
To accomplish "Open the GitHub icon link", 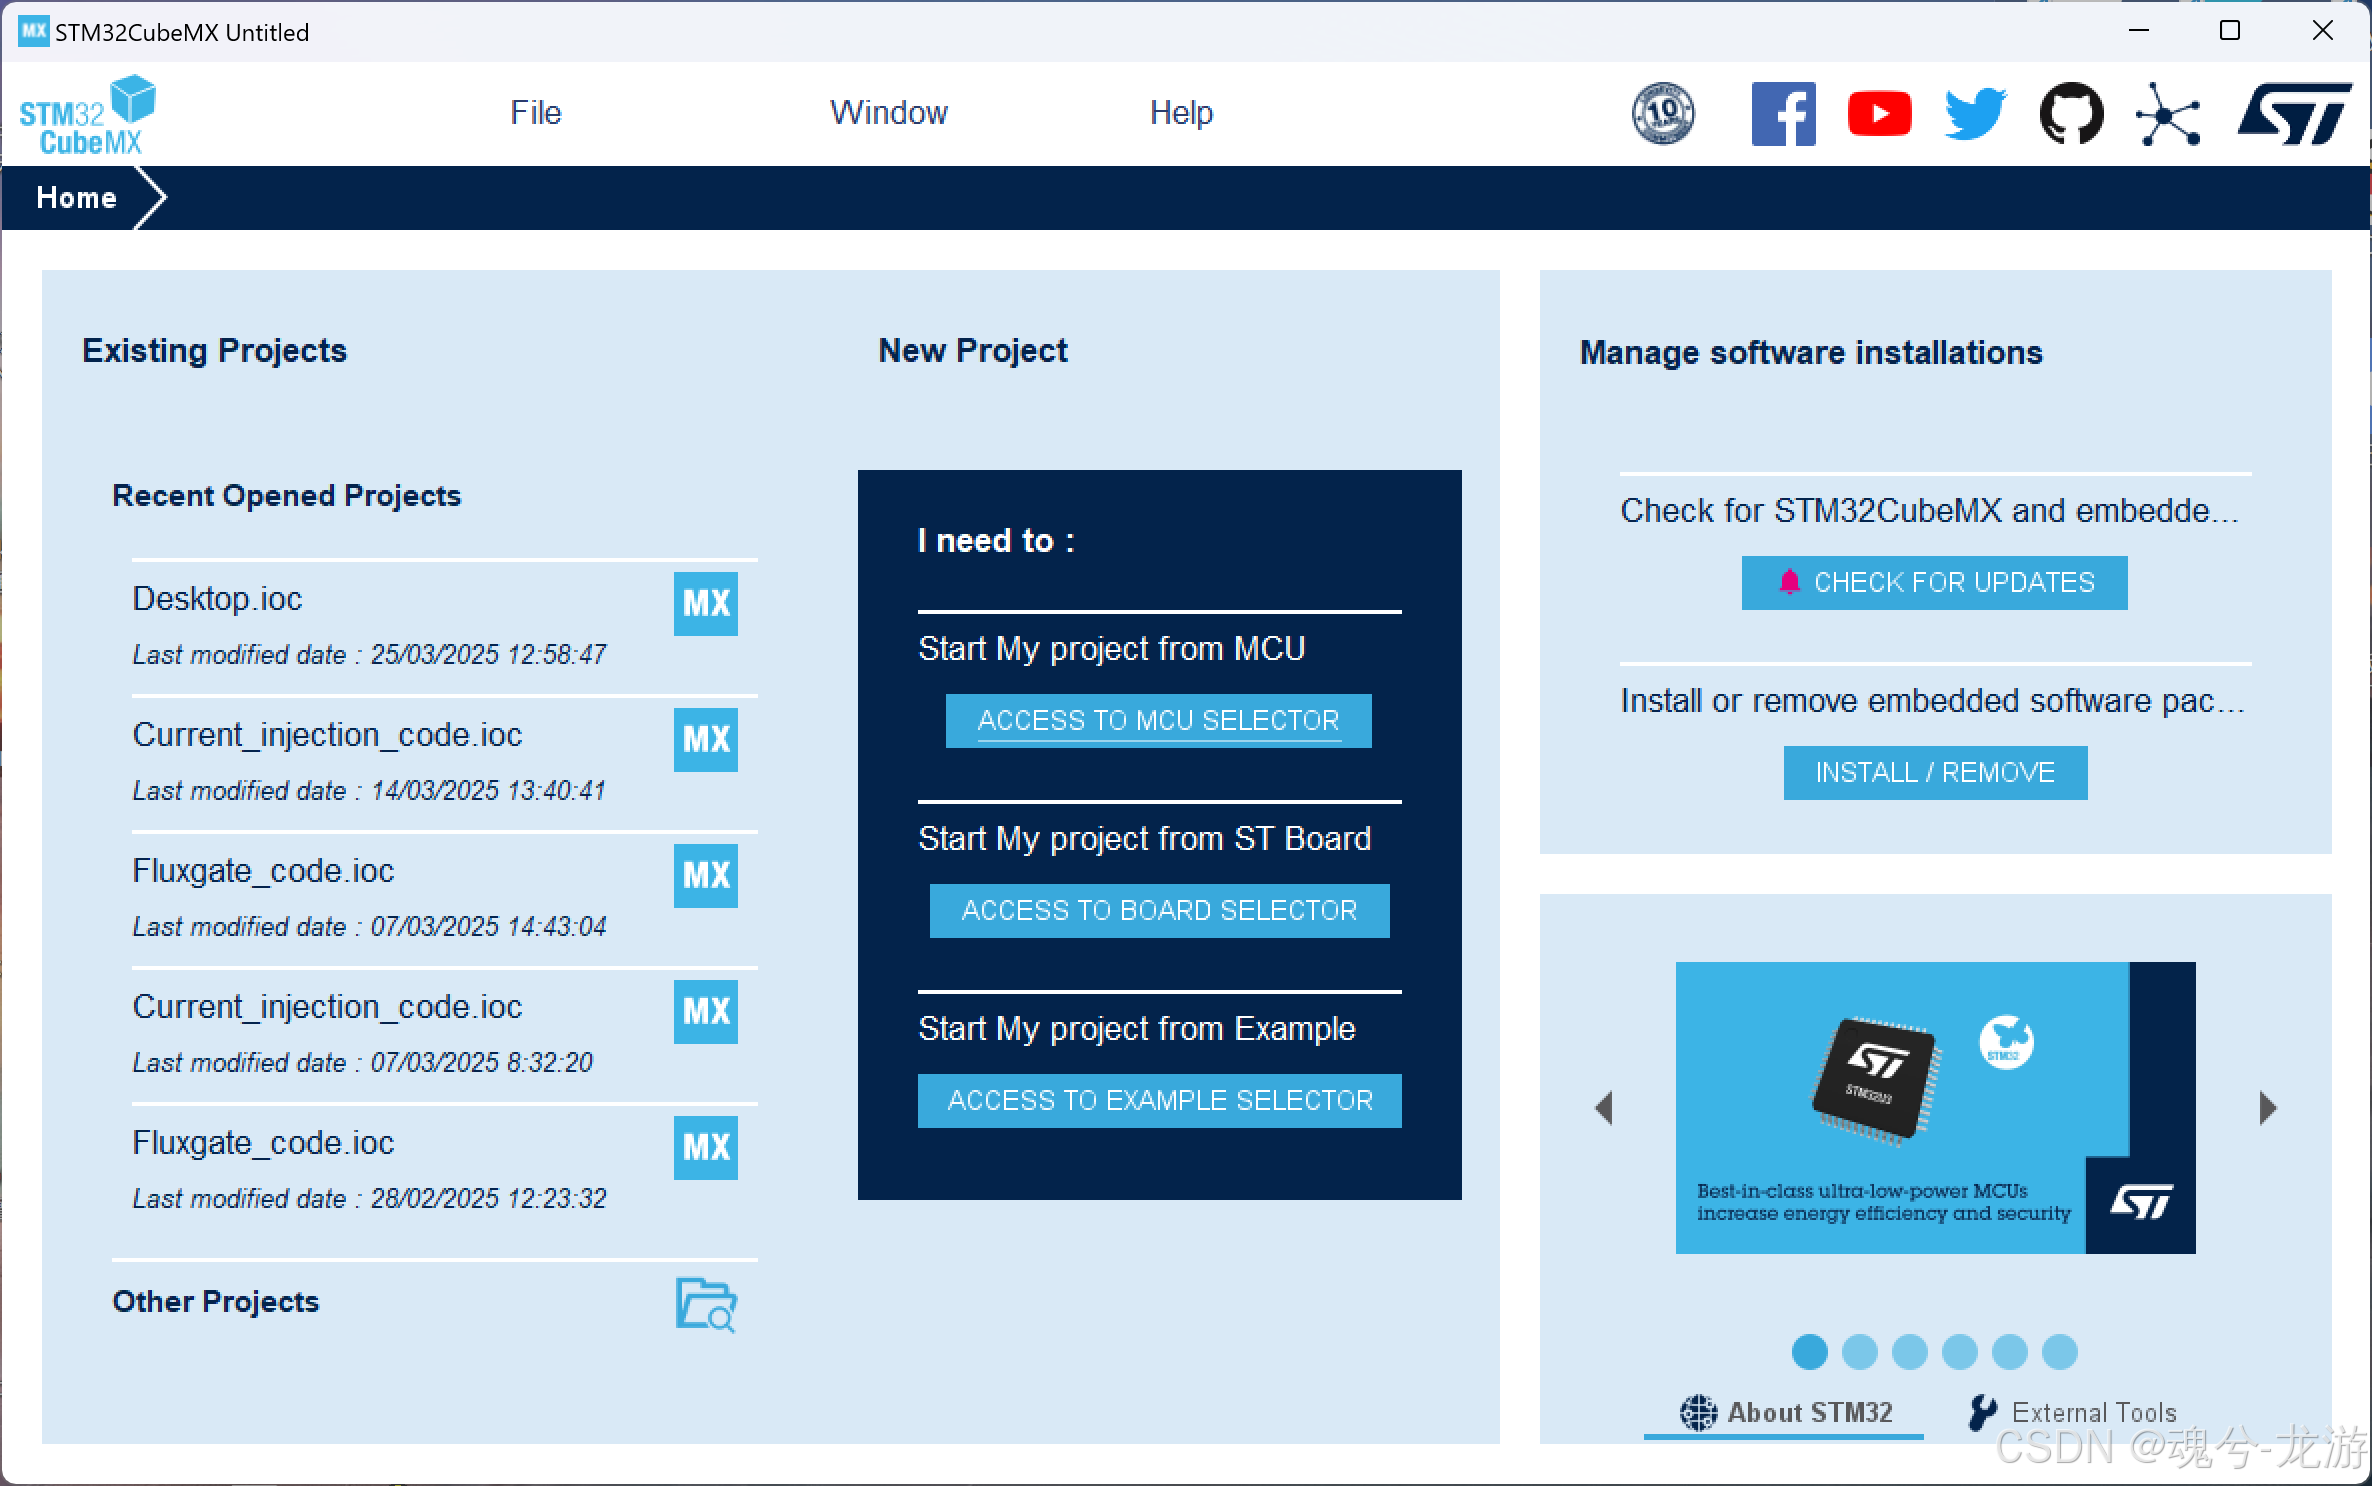I will click(2071, 114).
